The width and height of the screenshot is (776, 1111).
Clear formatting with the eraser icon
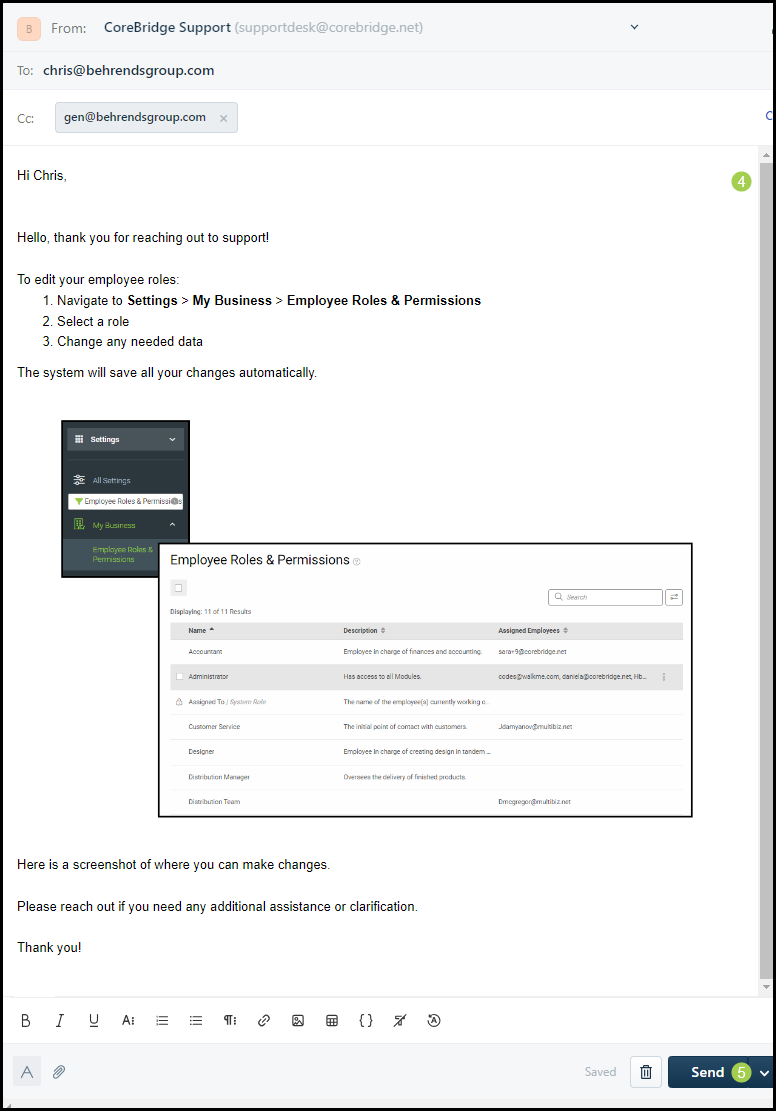(400, 1020)
